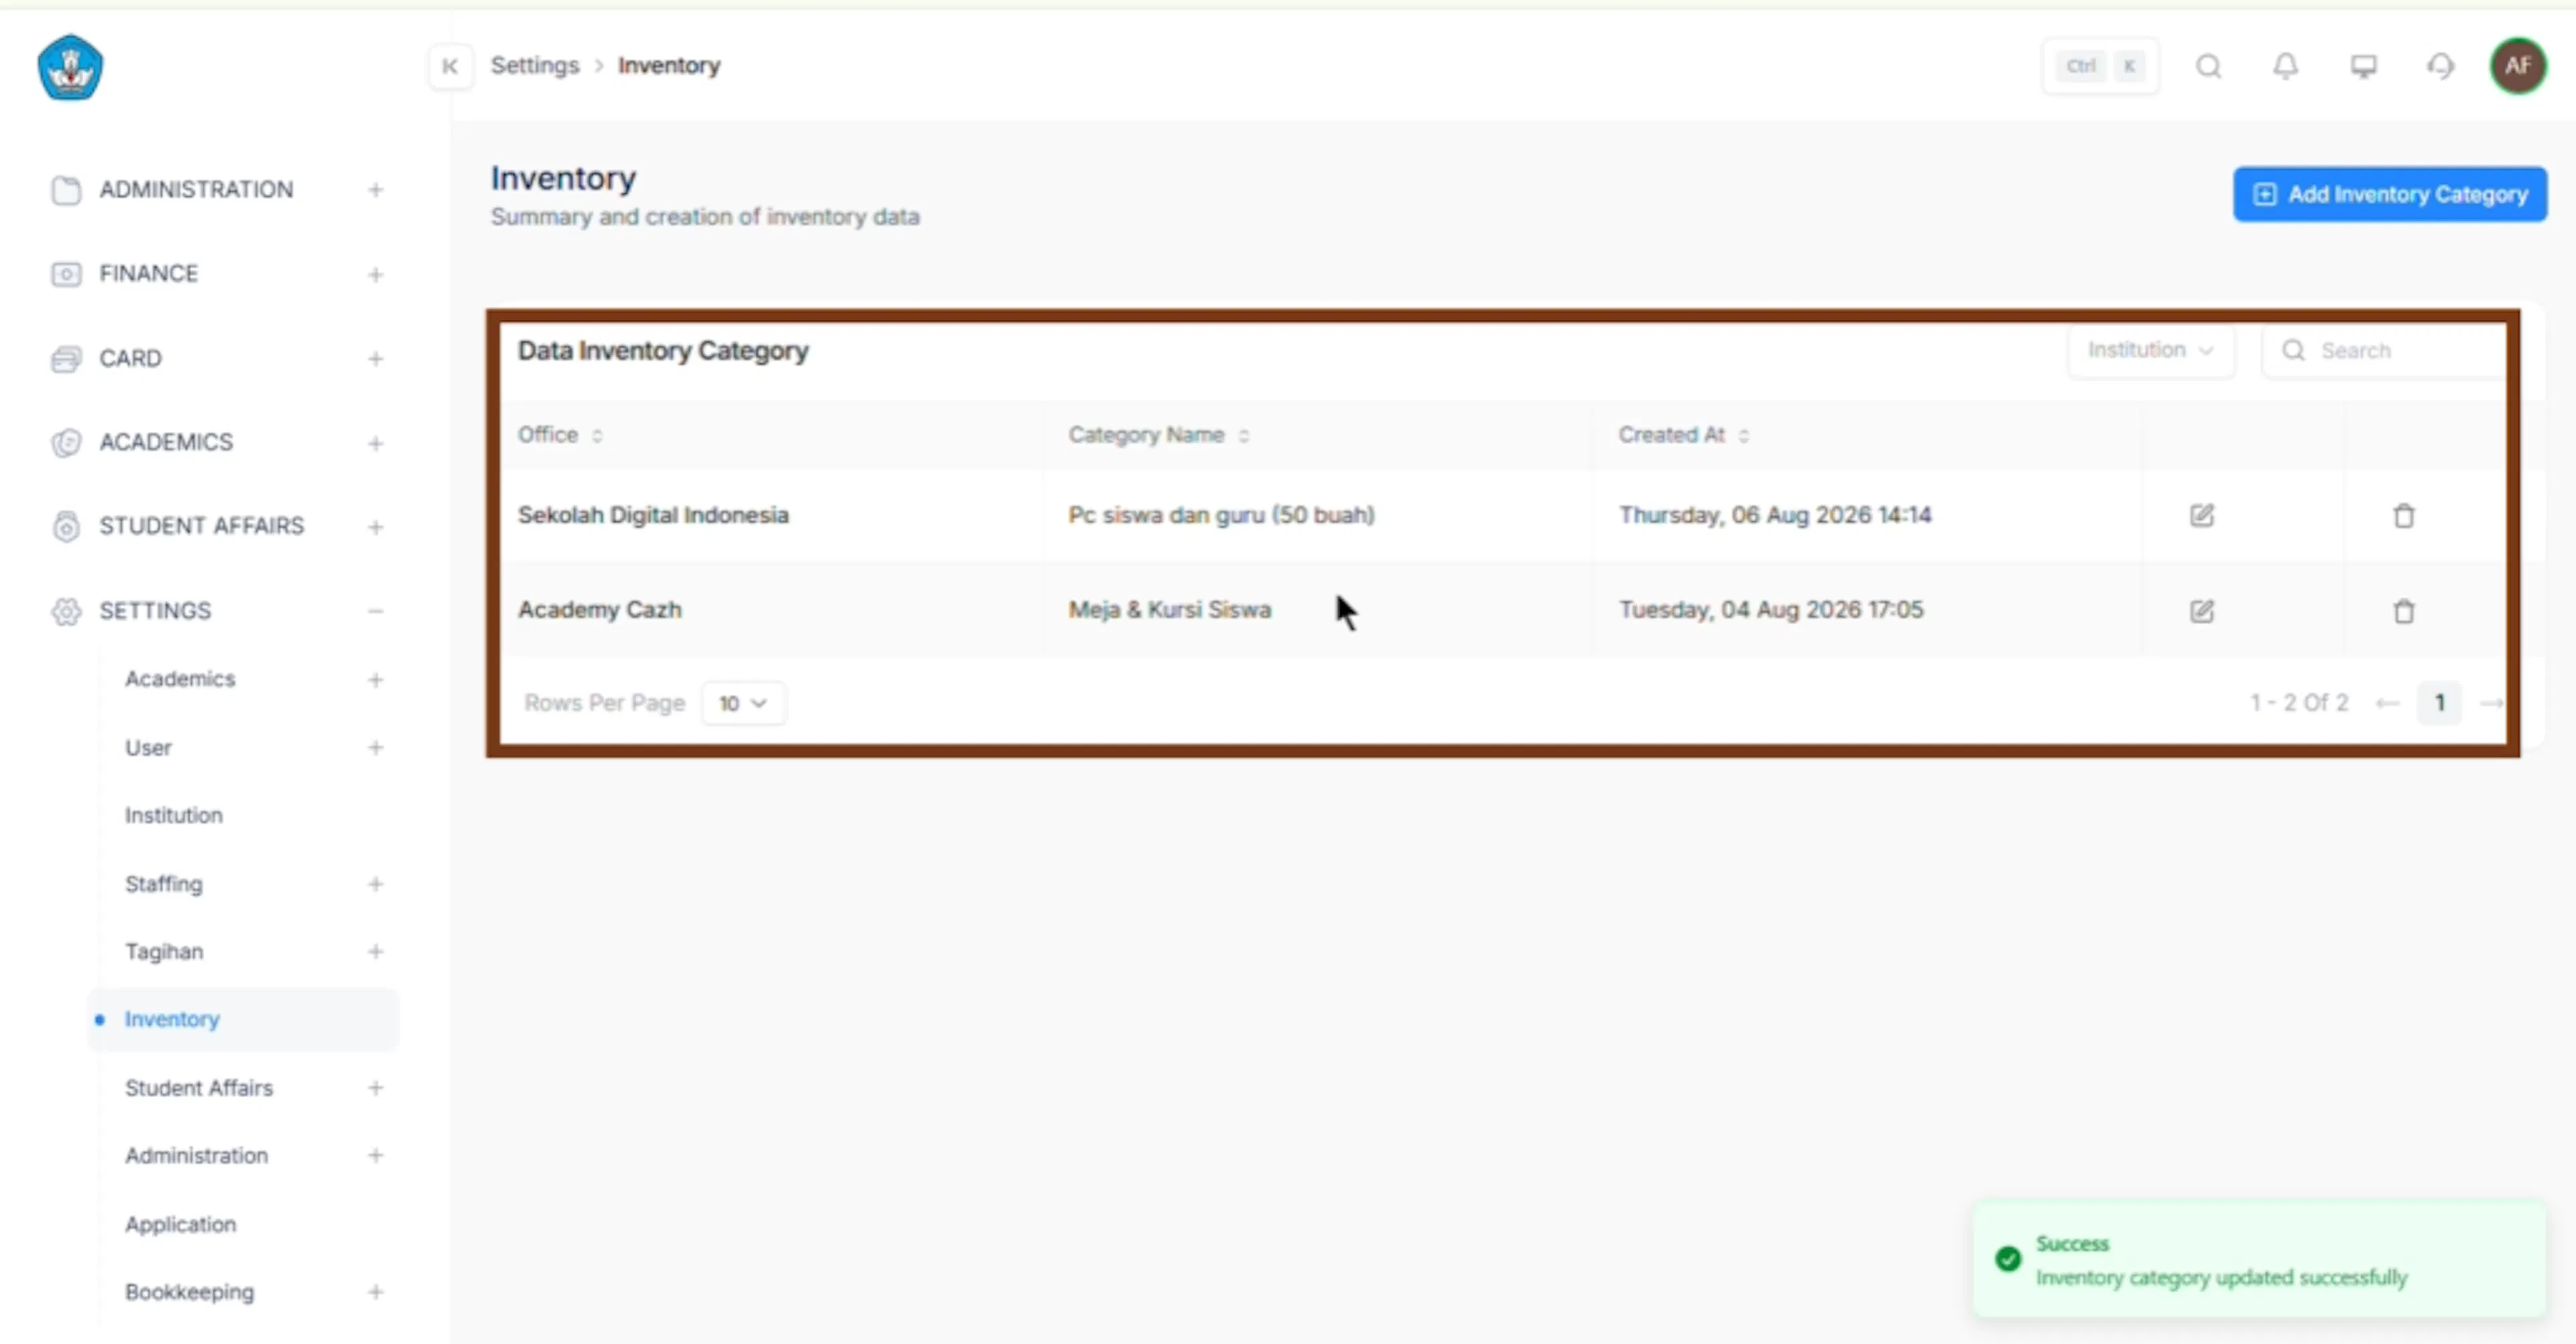Open the AF user avatar menu
The image size is (2576, 1344).
click(x=2518, y=66)
